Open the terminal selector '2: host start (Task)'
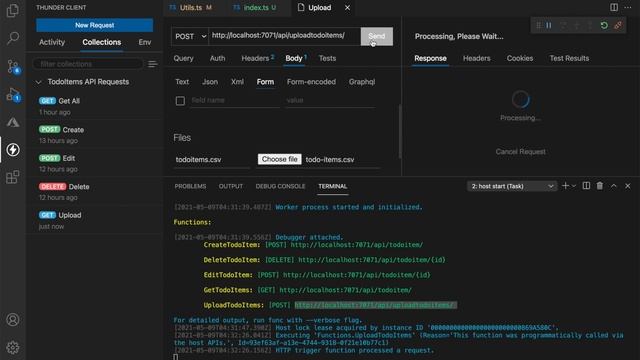This screenshot has height=360, width=640. 512,186
